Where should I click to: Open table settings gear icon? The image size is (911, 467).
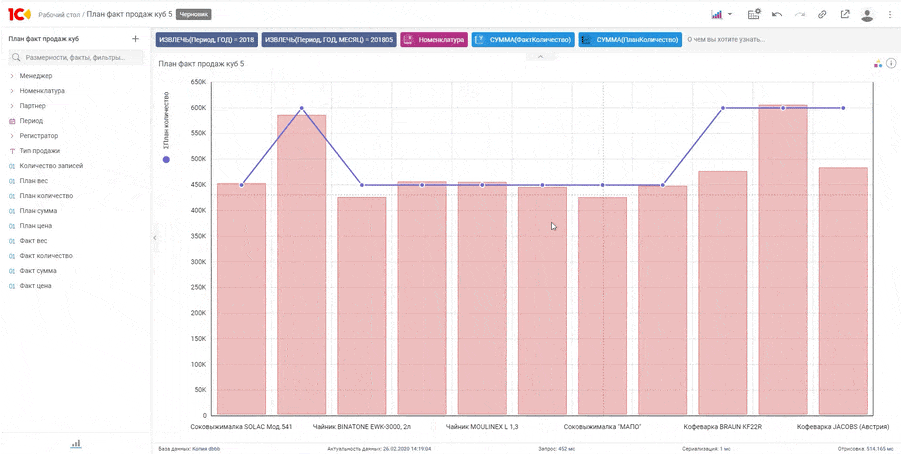pos(754,15)
